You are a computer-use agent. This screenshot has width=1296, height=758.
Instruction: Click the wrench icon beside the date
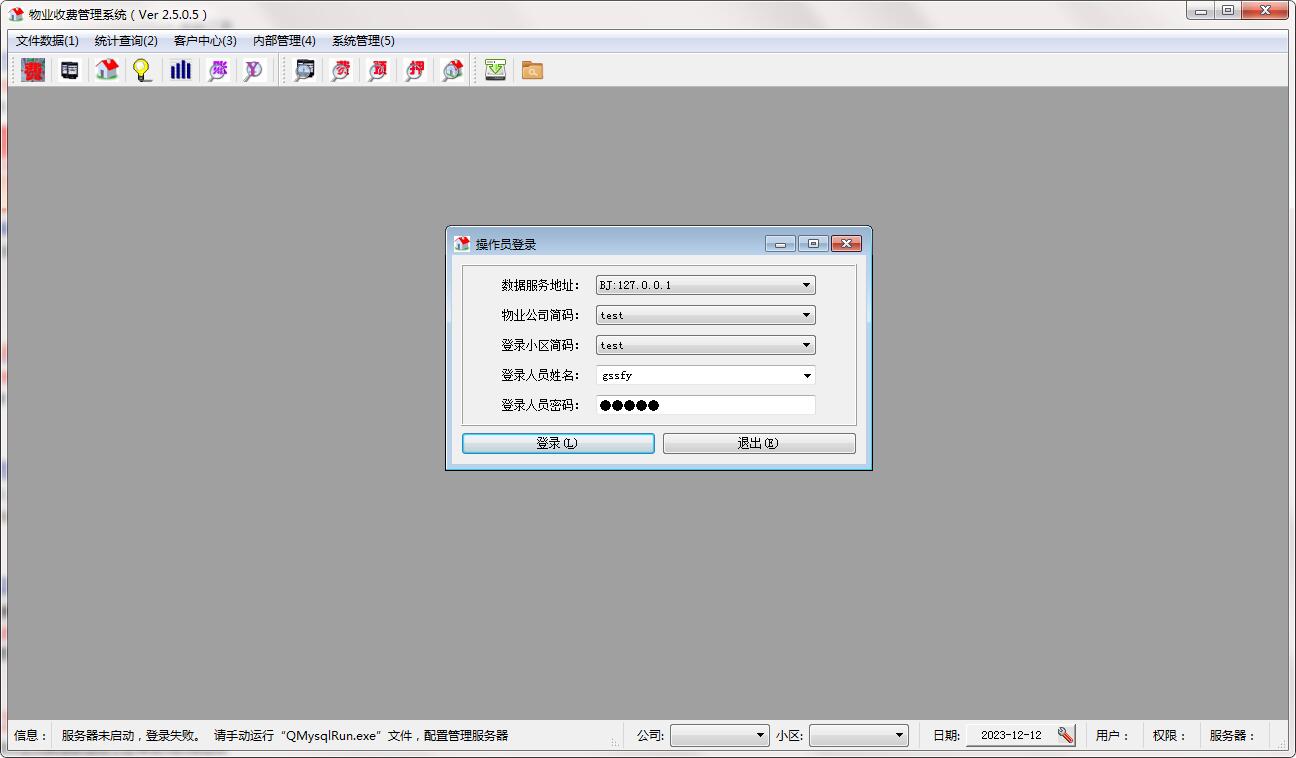1066,735
